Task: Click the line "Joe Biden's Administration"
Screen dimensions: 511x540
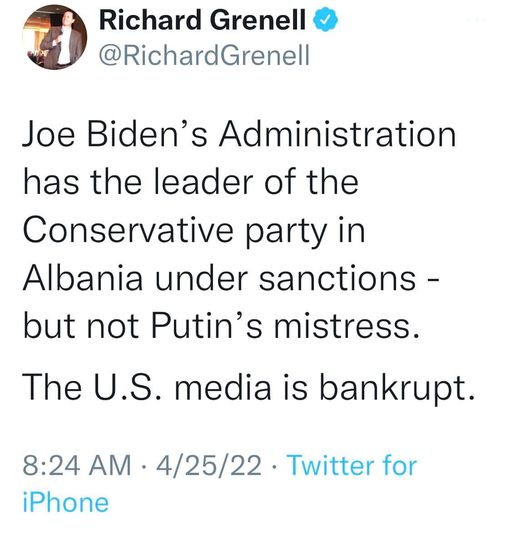Action: point(240,135)
